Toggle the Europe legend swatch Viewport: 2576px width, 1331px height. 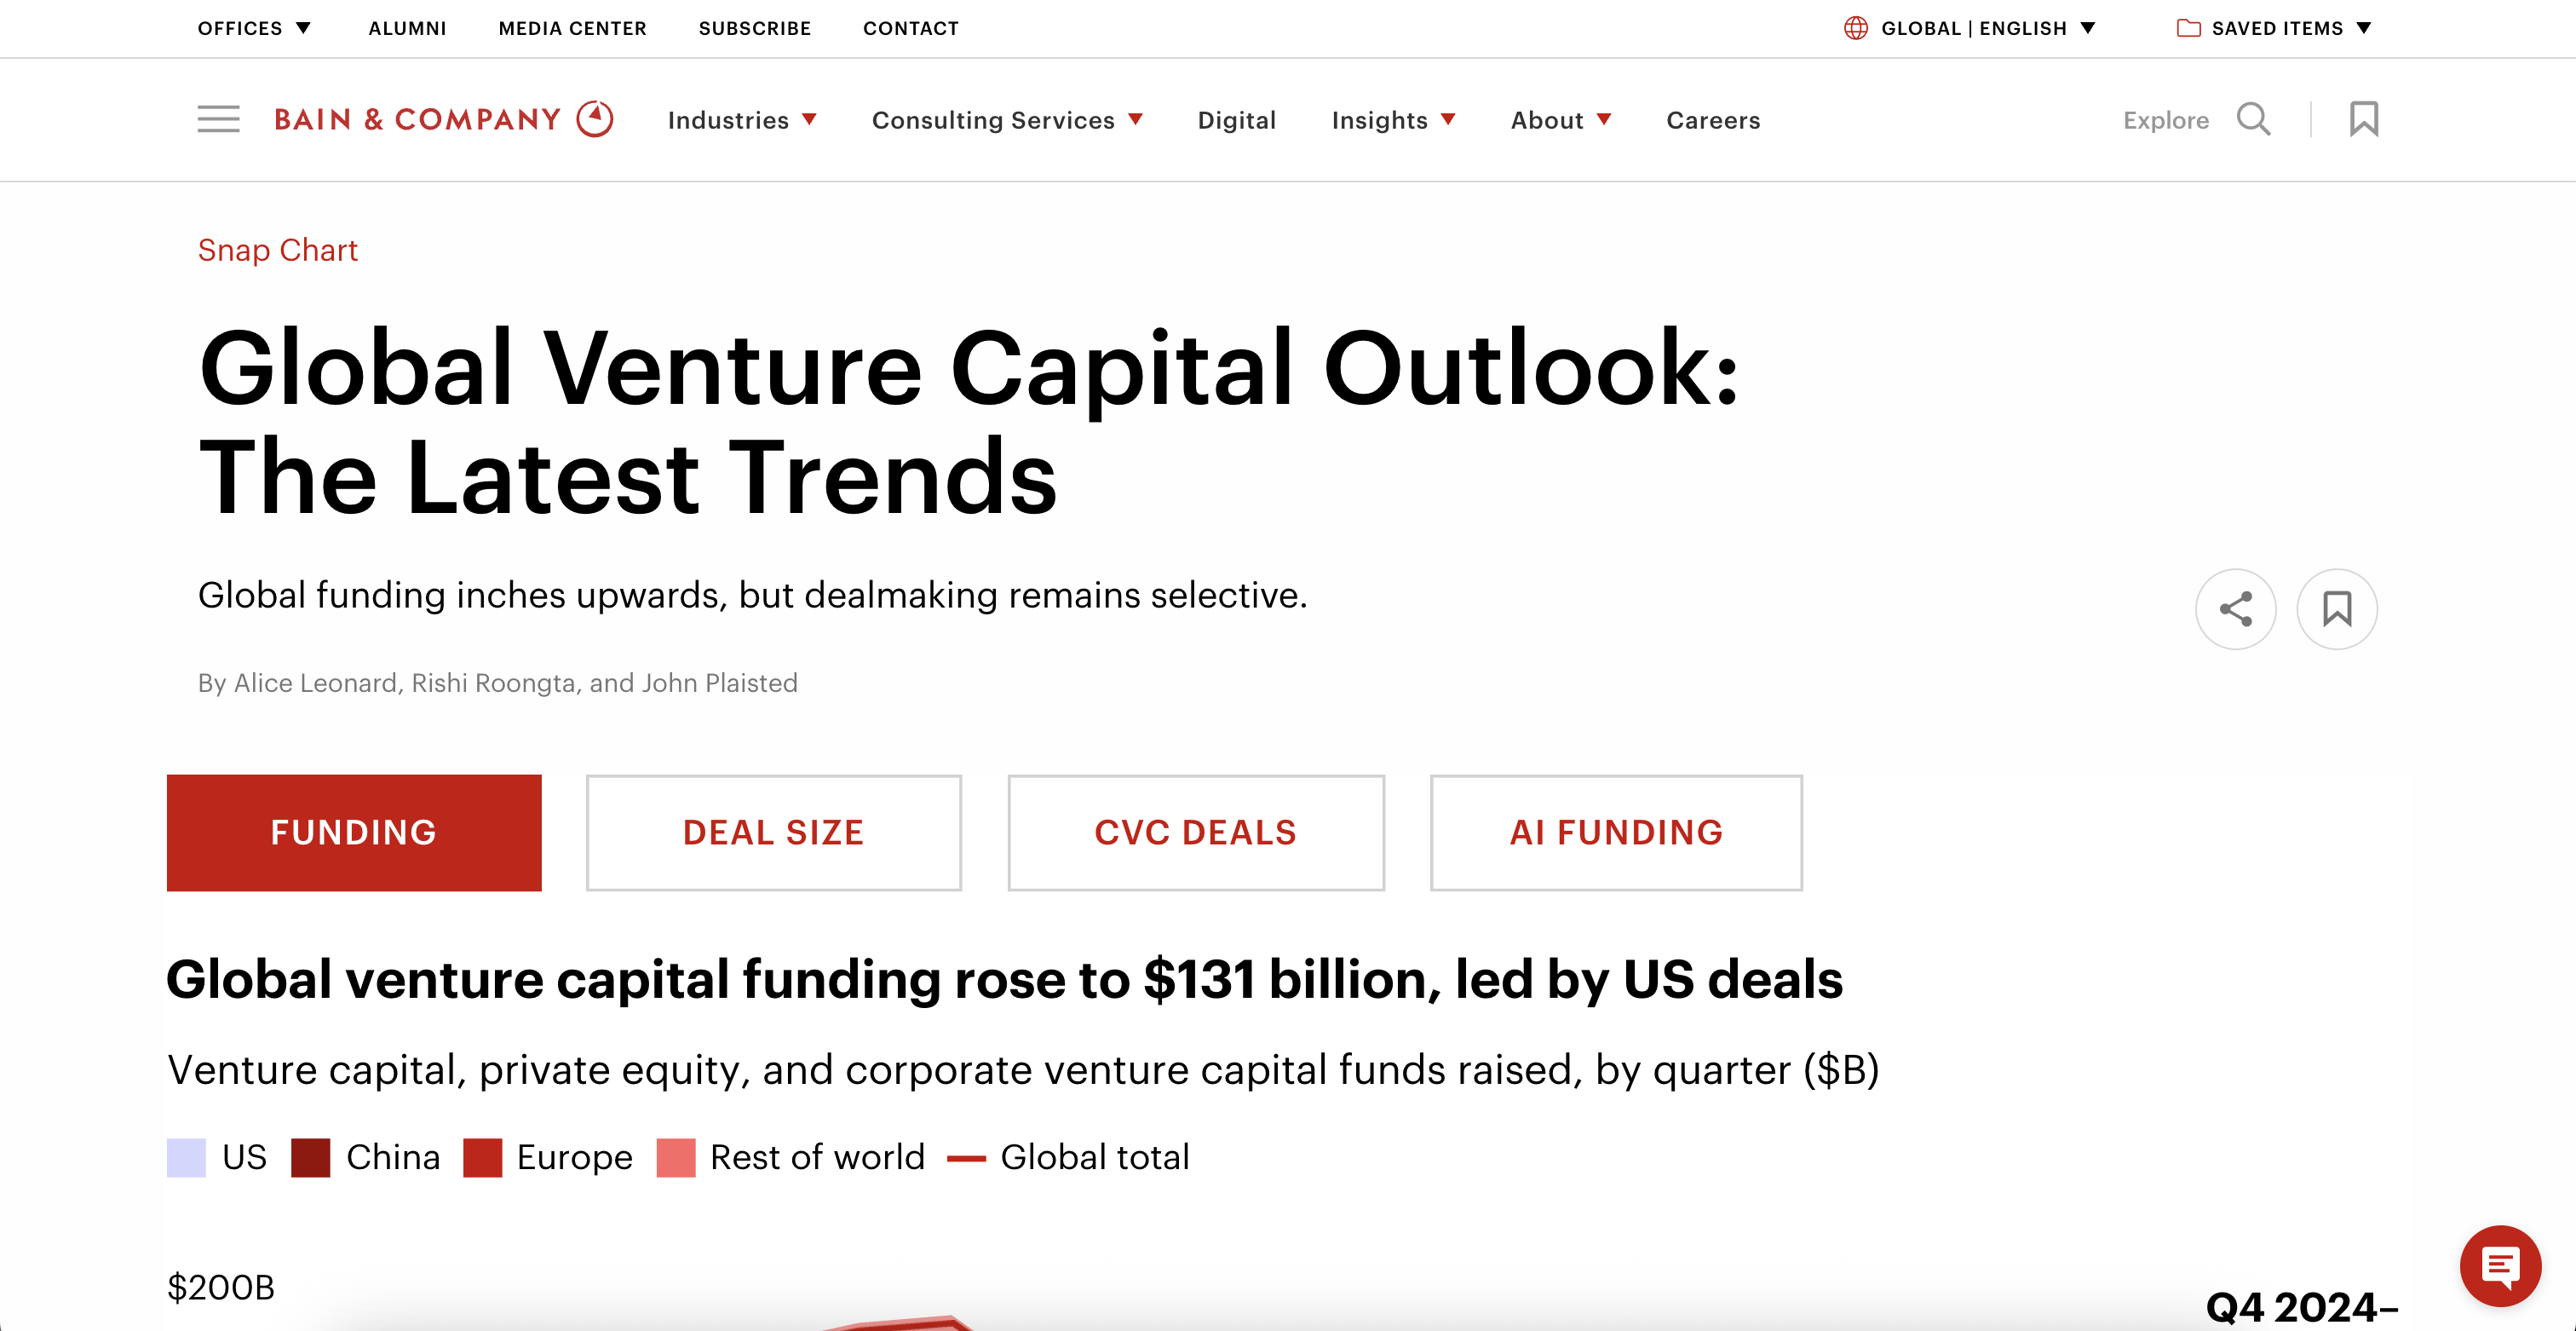482,1157
